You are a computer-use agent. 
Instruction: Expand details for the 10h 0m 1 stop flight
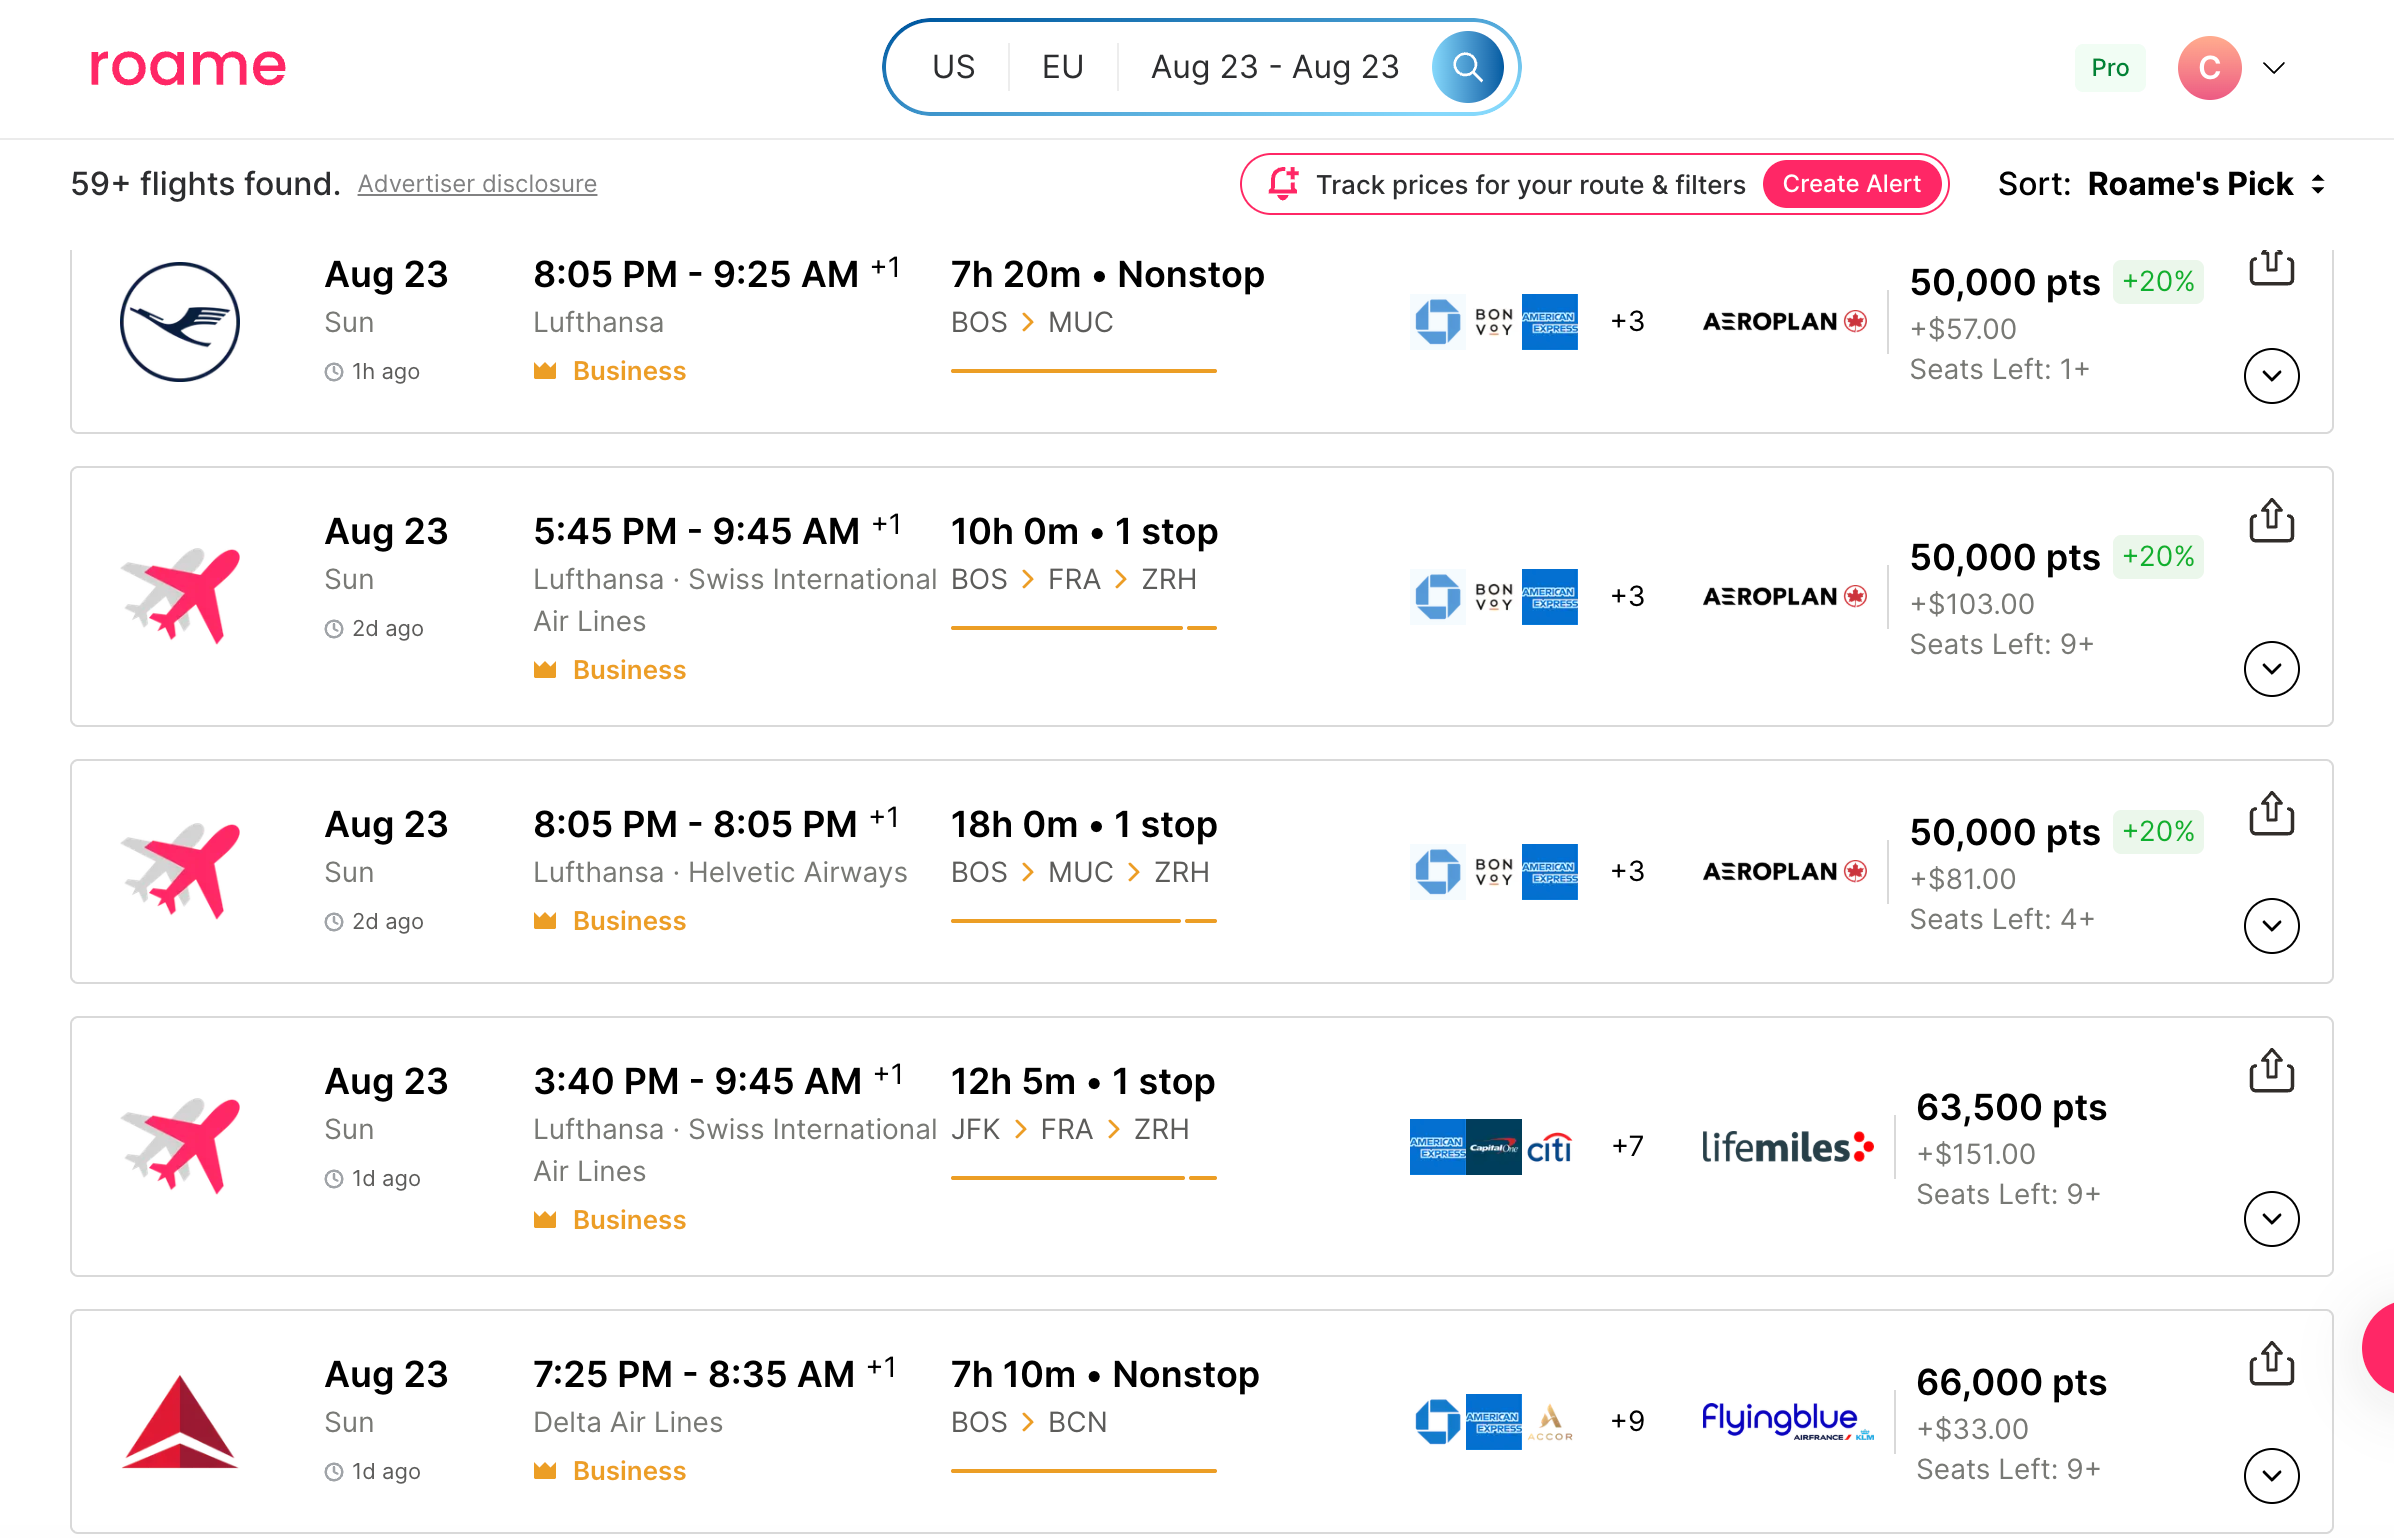[2271, 669]
